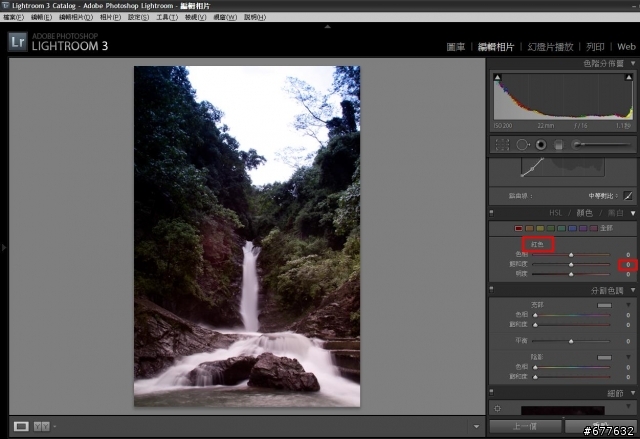This screenshot has height=439, width=640.
Task: Toggle the Detail preview disclosure triangle
Action: click(x=628, y=407)
